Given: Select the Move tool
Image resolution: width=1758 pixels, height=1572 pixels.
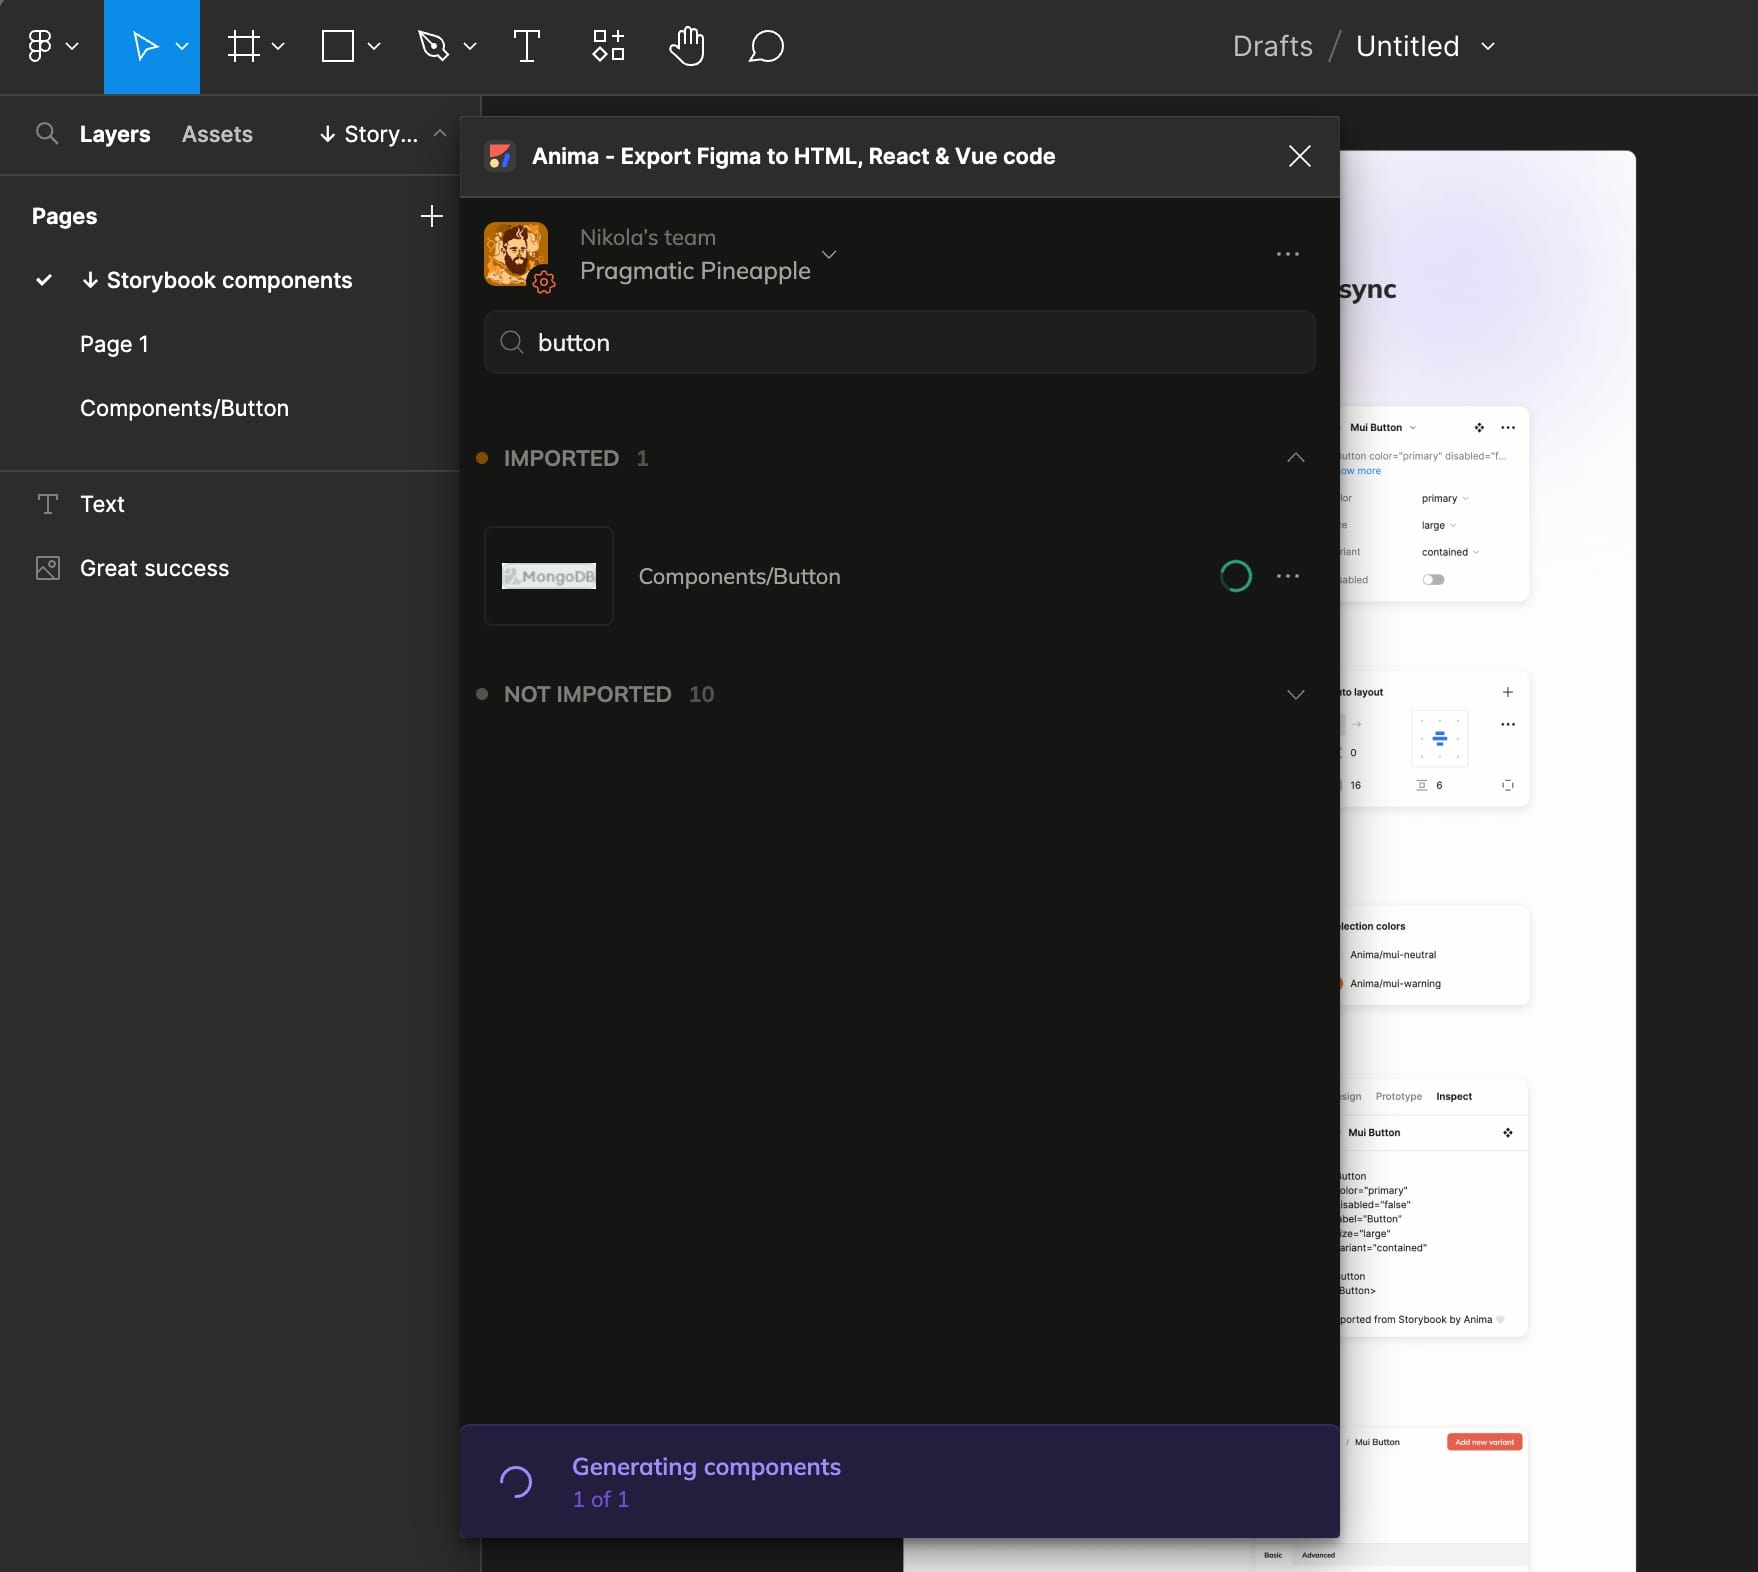Looking at the screenshot, I should pos(145,46).
